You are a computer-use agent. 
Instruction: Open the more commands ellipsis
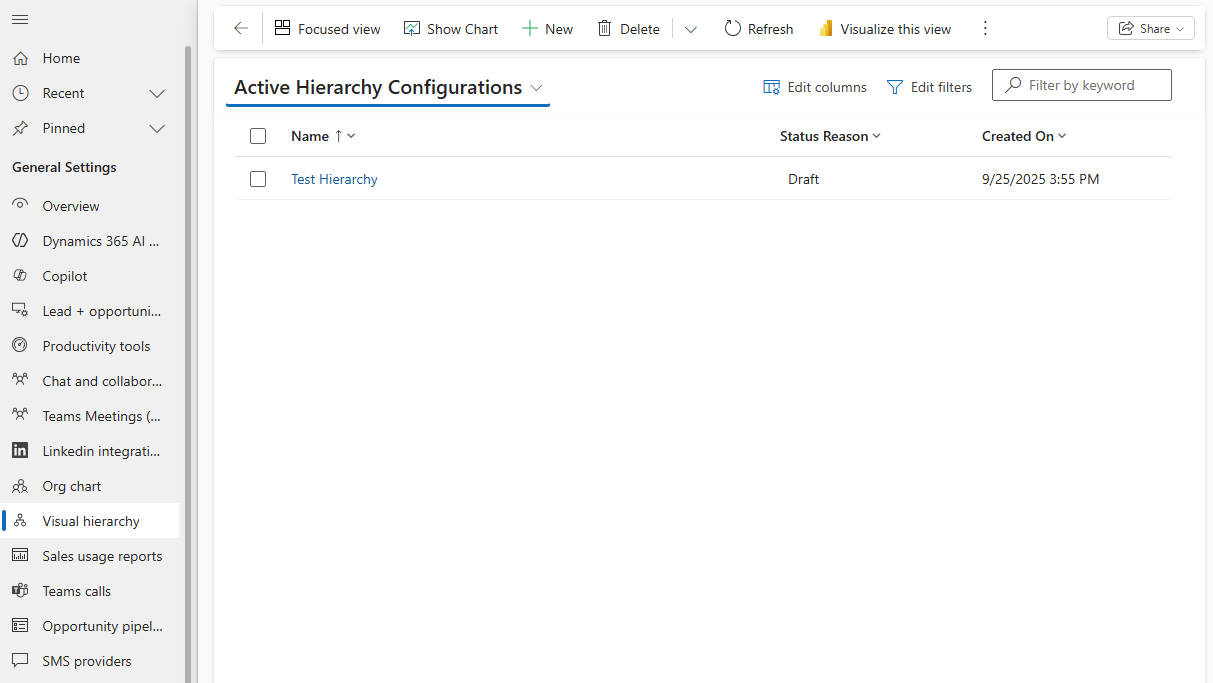(985, 28)
